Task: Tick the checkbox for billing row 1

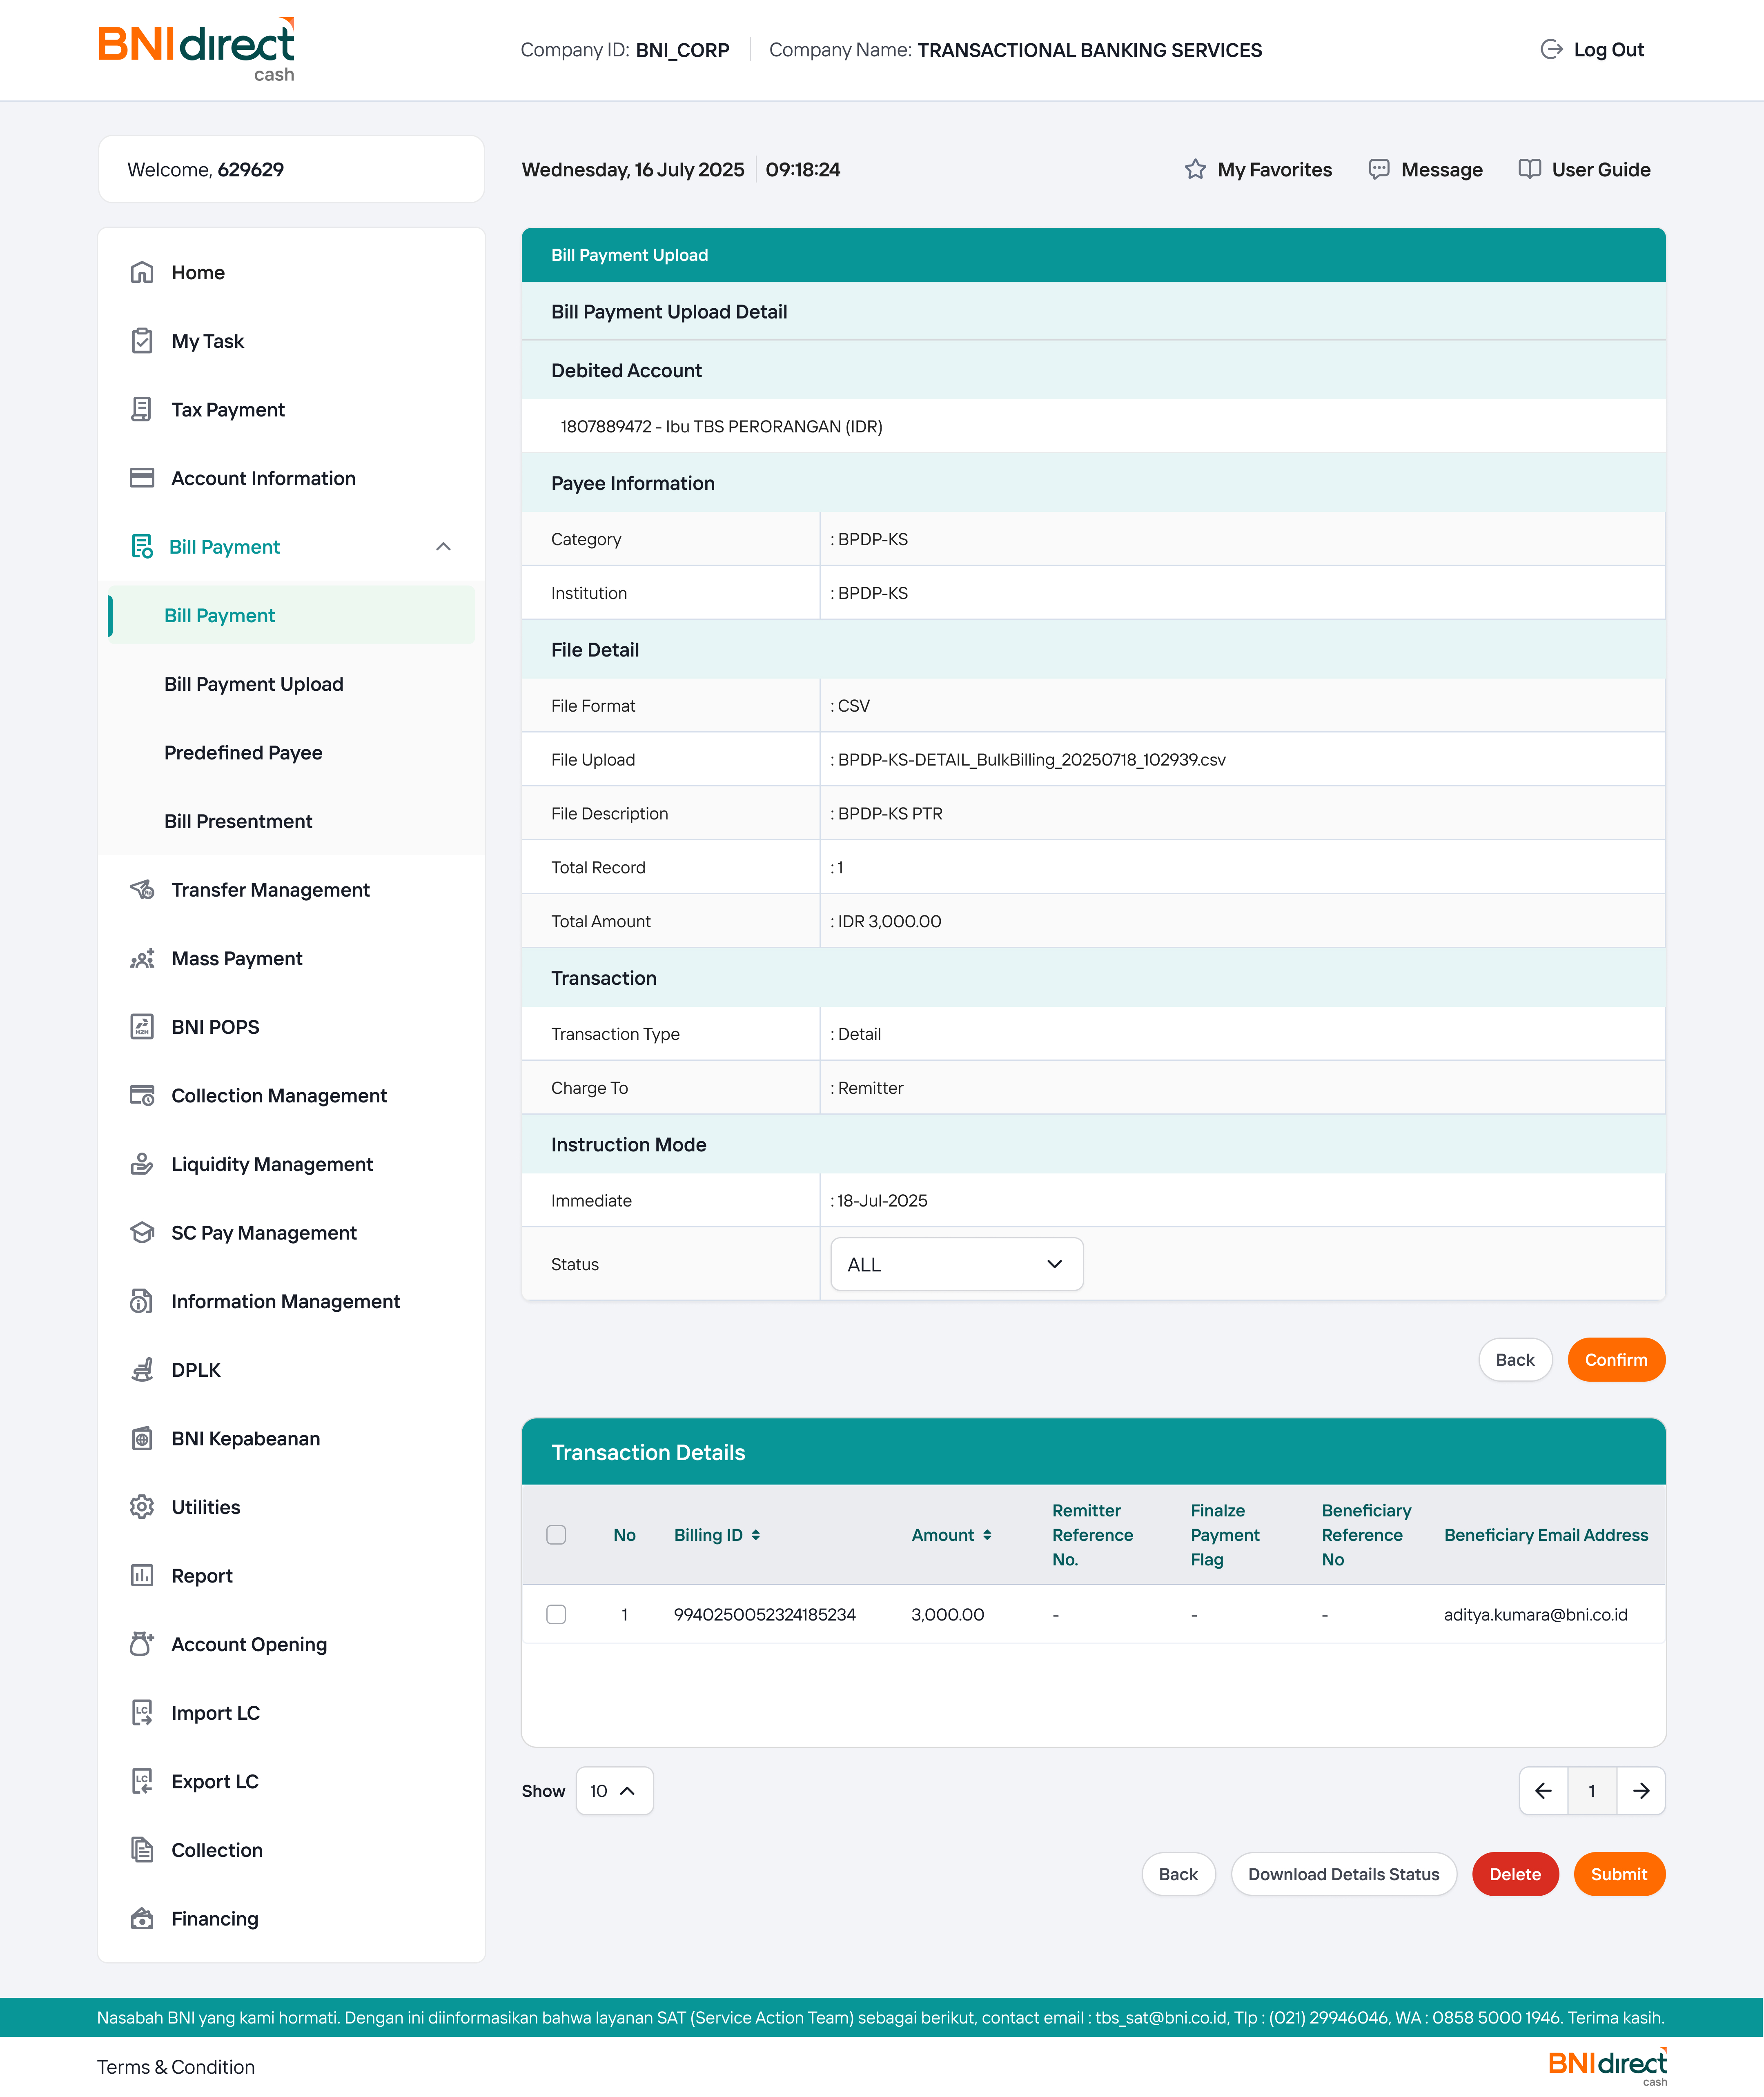Action: (556, 1614)
